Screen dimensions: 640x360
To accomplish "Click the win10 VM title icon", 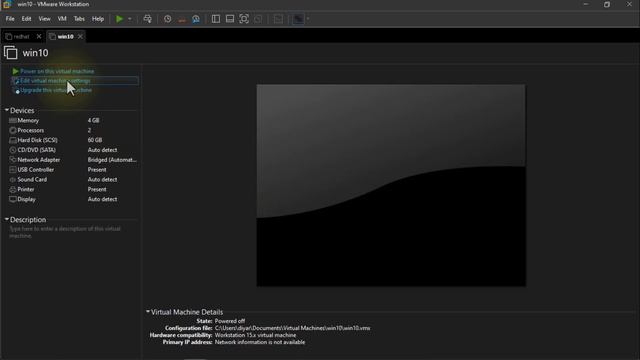I will tap(11, 53).
